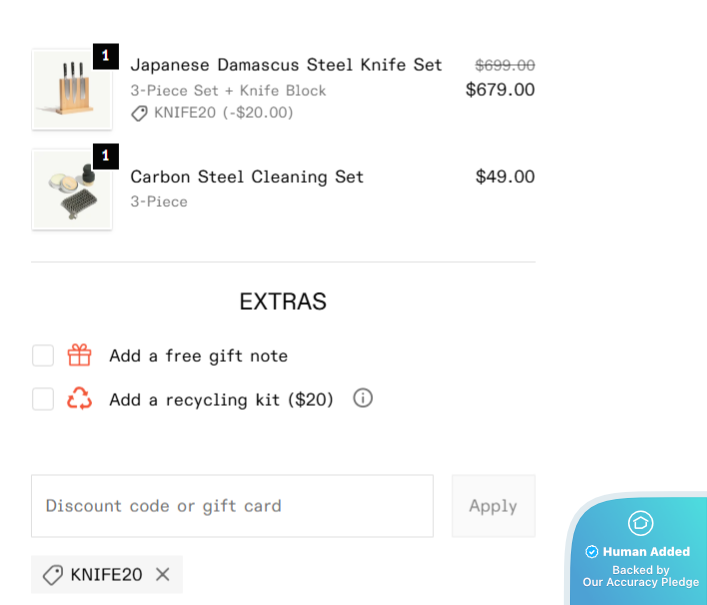Remove the applied KNIFE20 discount code
This screenshot has height=605, width=707.
pyautogui.click(x=163, y=574)
